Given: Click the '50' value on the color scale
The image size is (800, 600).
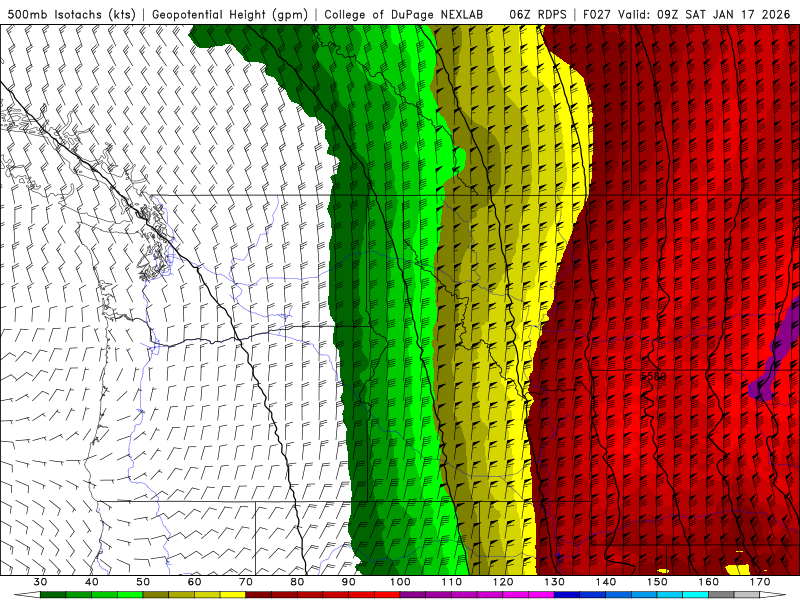Looking at the screenshot, I should tap(143, 582).
